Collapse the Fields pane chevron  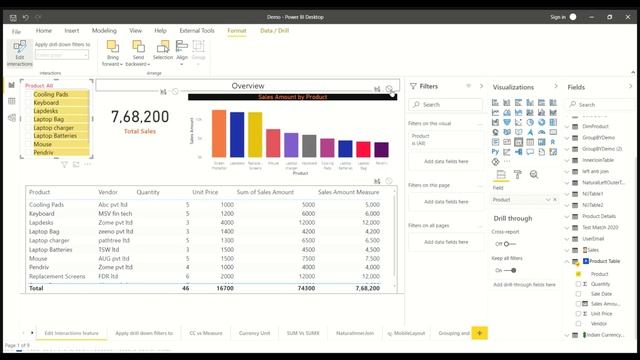[630, 87]
